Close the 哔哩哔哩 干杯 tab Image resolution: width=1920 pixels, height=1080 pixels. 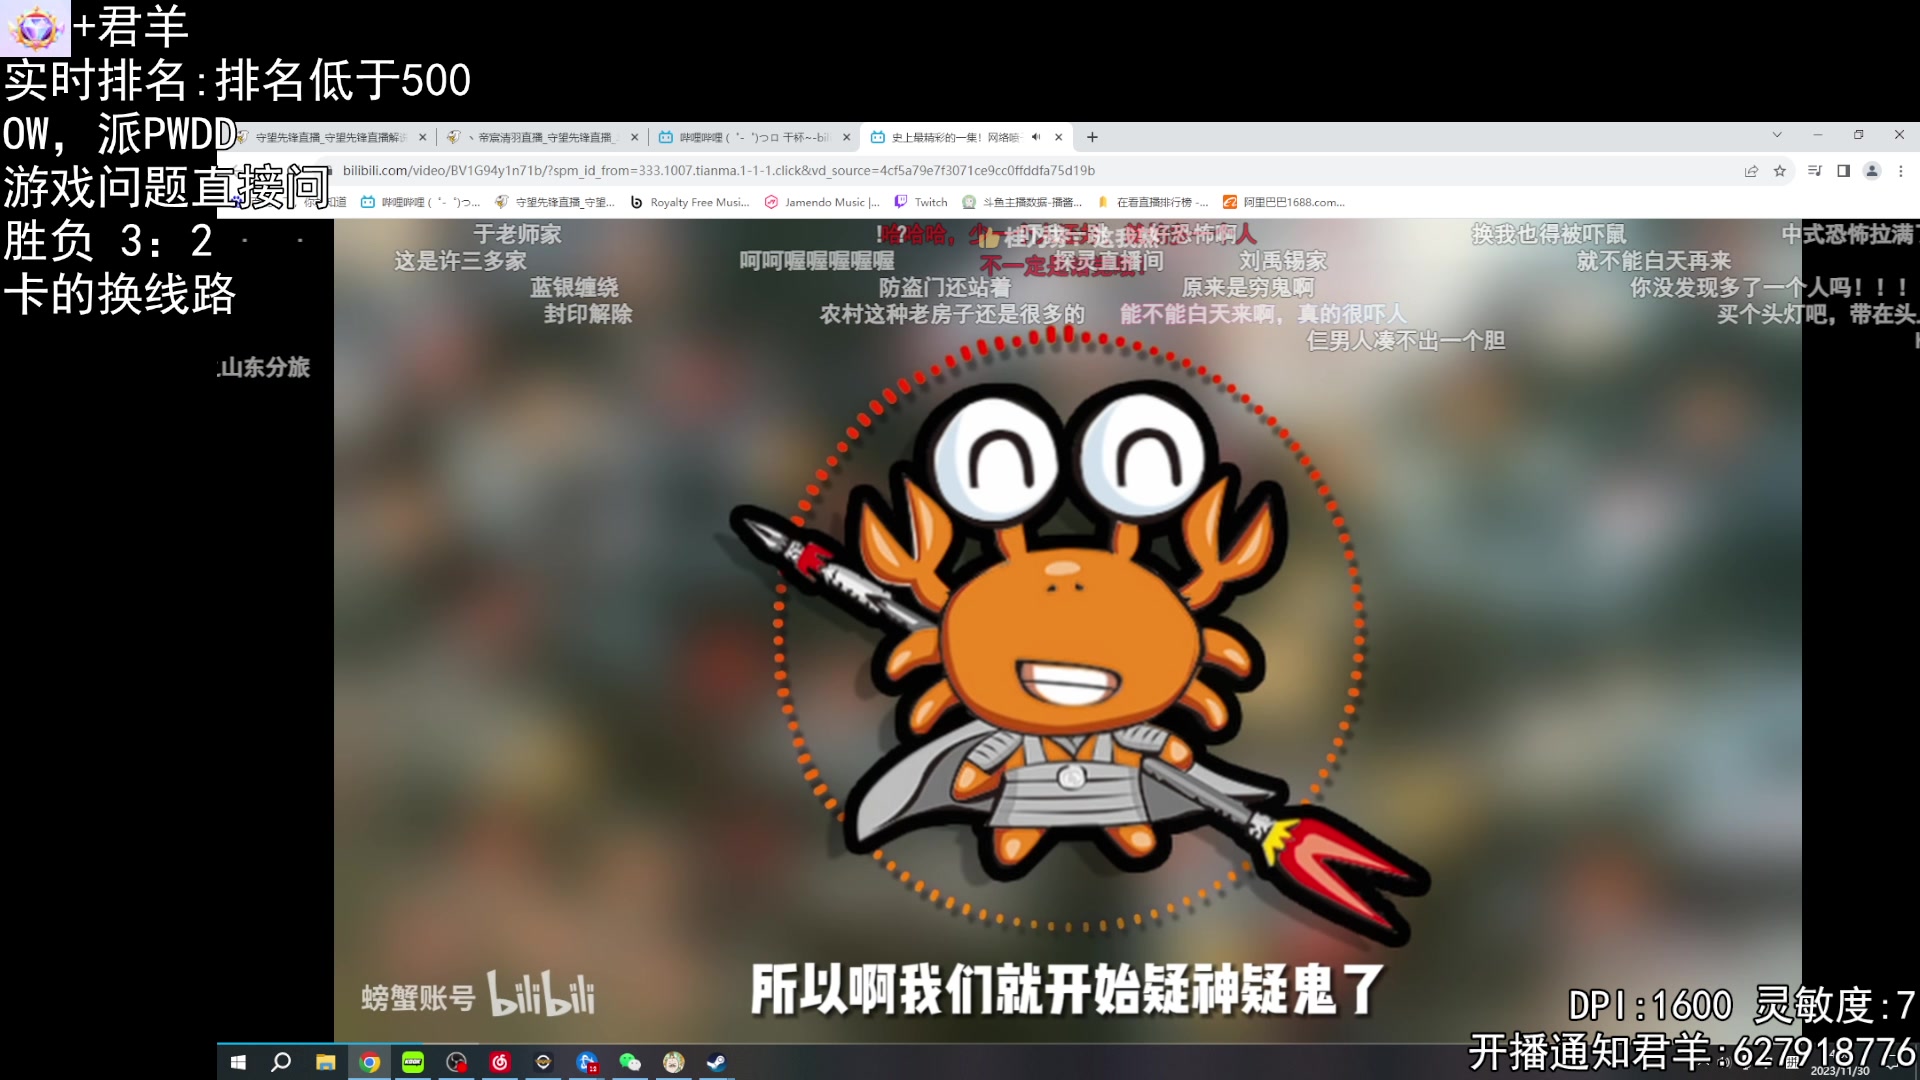[x=846, y=137]
